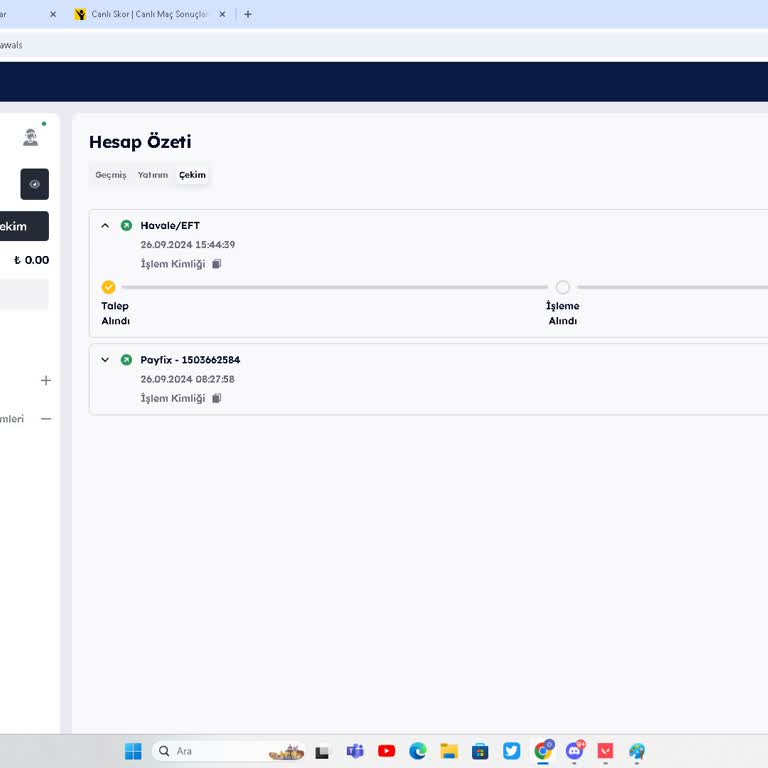Image resolution: width=768 pixels, height=768 pixels.
Task: Click the green arrow icon beside Payfix
Action: [x=126, y=360]
